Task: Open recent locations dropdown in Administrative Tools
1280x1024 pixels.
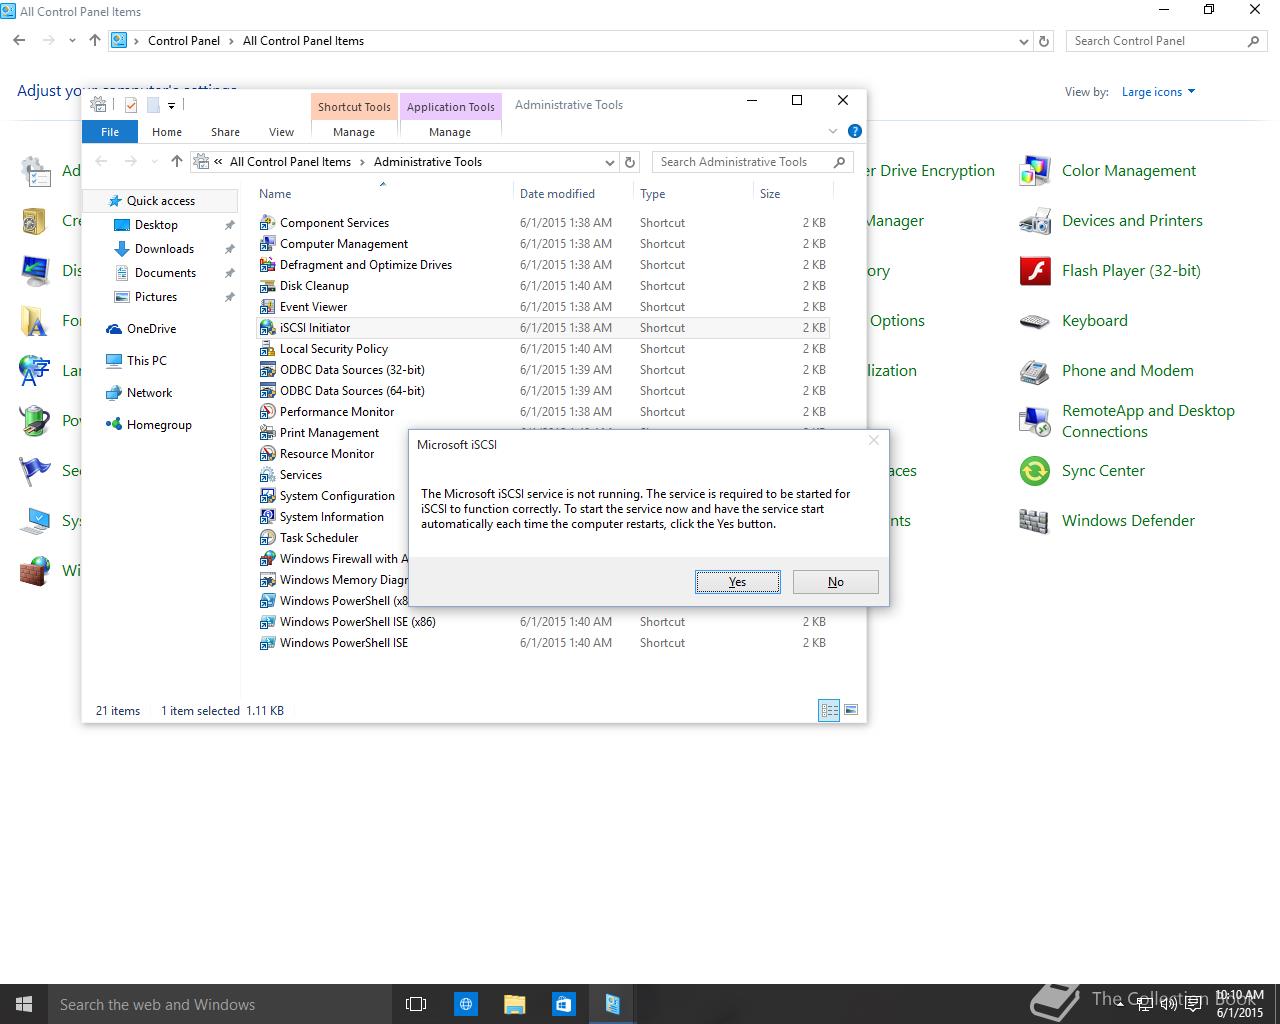Action: 154,162
